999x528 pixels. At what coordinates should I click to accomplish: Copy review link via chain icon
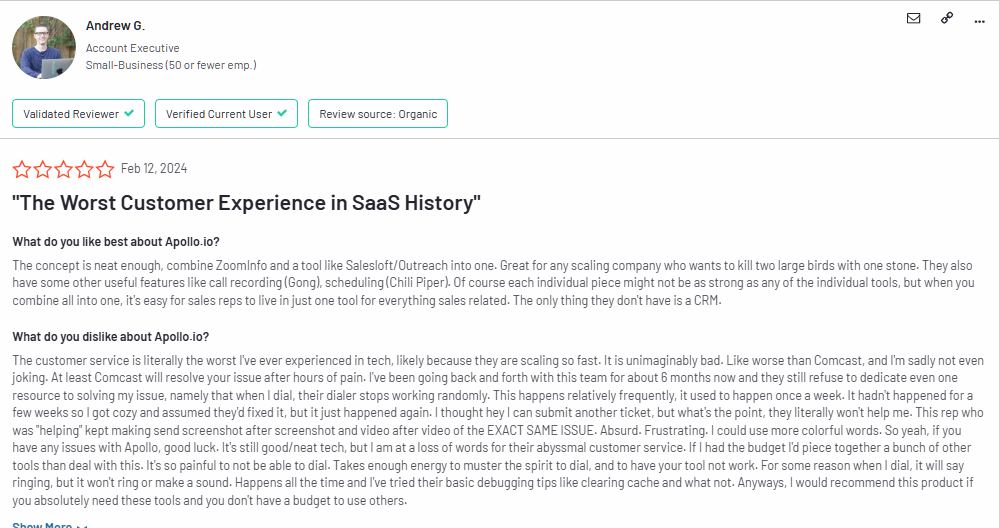coord(947,18)
